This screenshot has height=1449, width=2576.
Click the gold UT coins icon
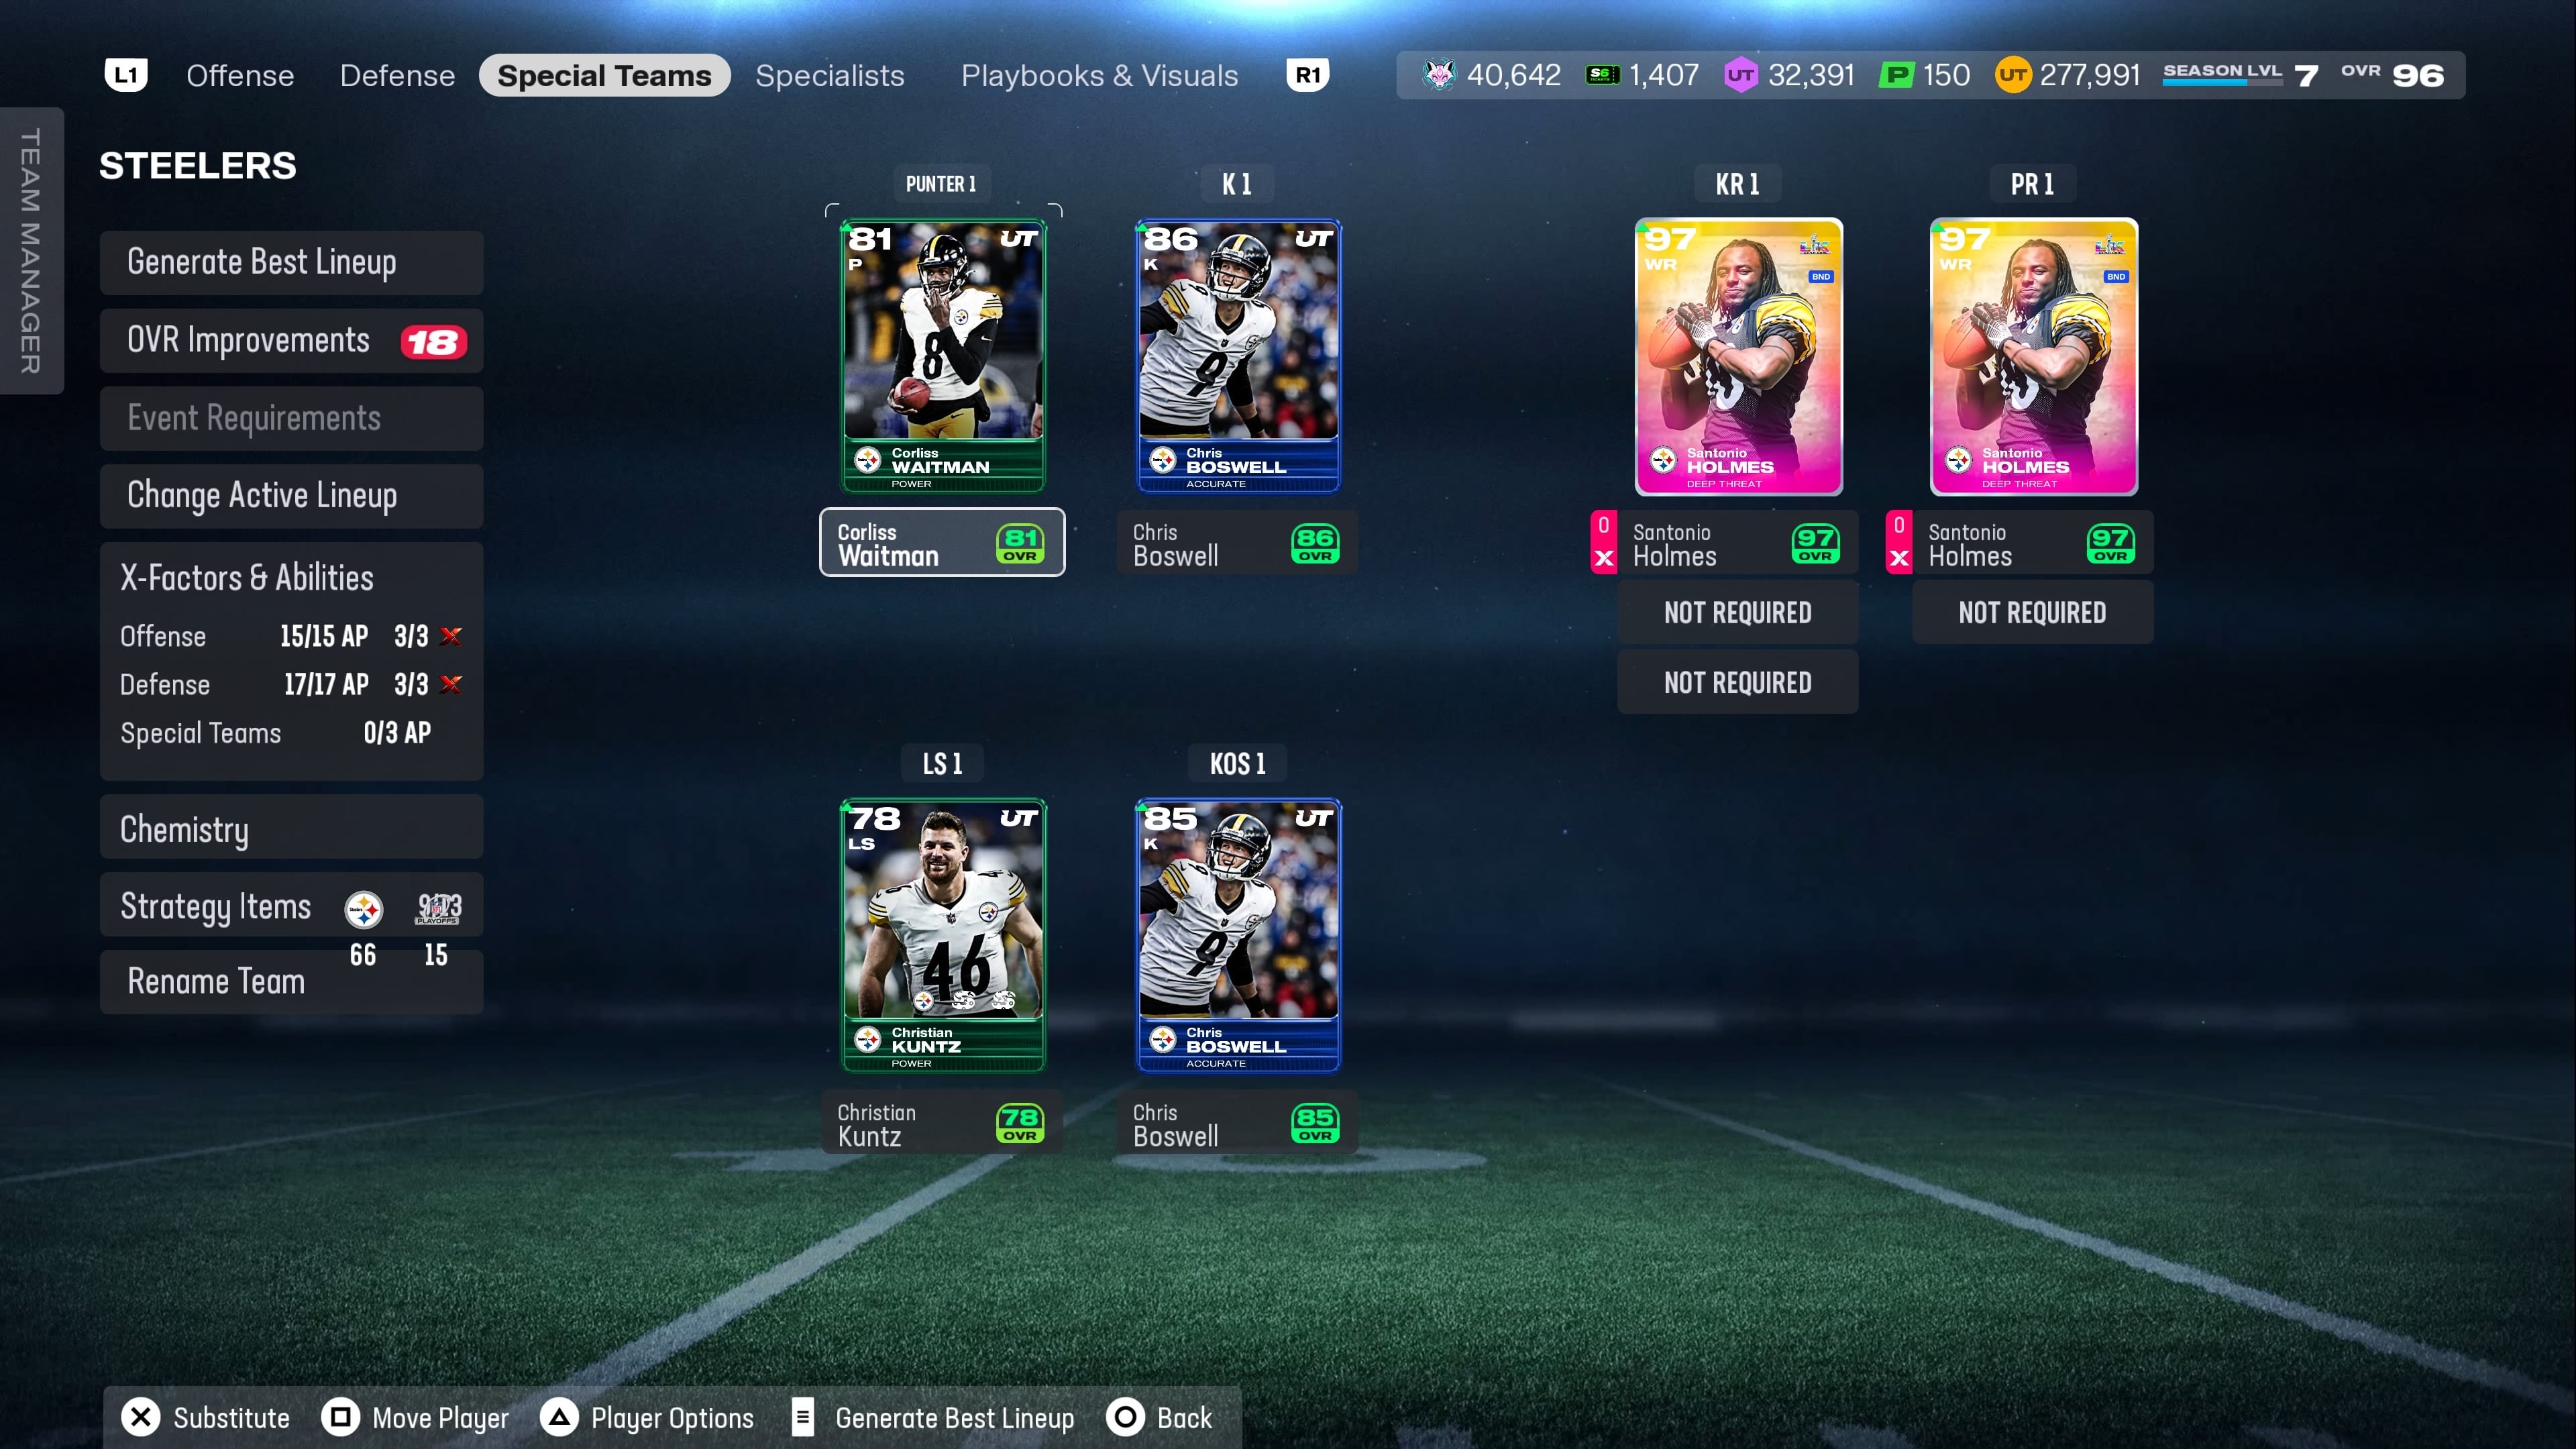click(2012, 75)
